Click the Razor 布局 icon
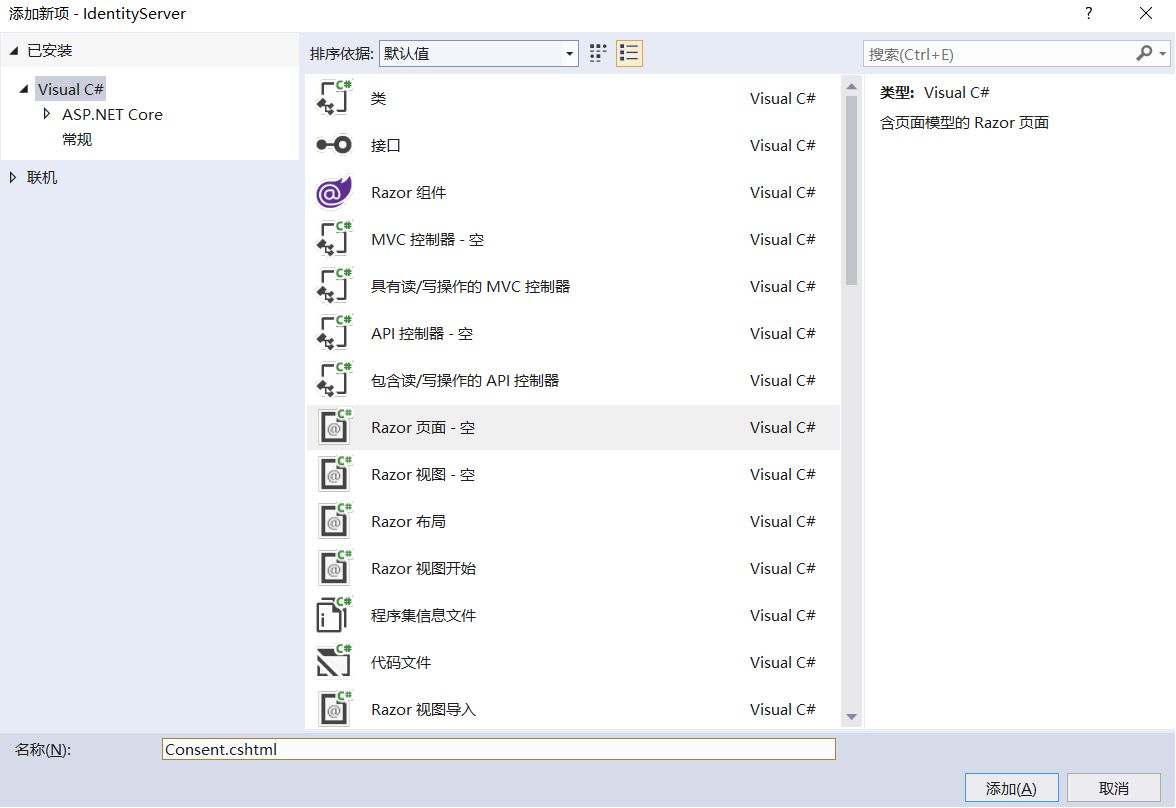The image size is (1176, 808). coord(334,521)
